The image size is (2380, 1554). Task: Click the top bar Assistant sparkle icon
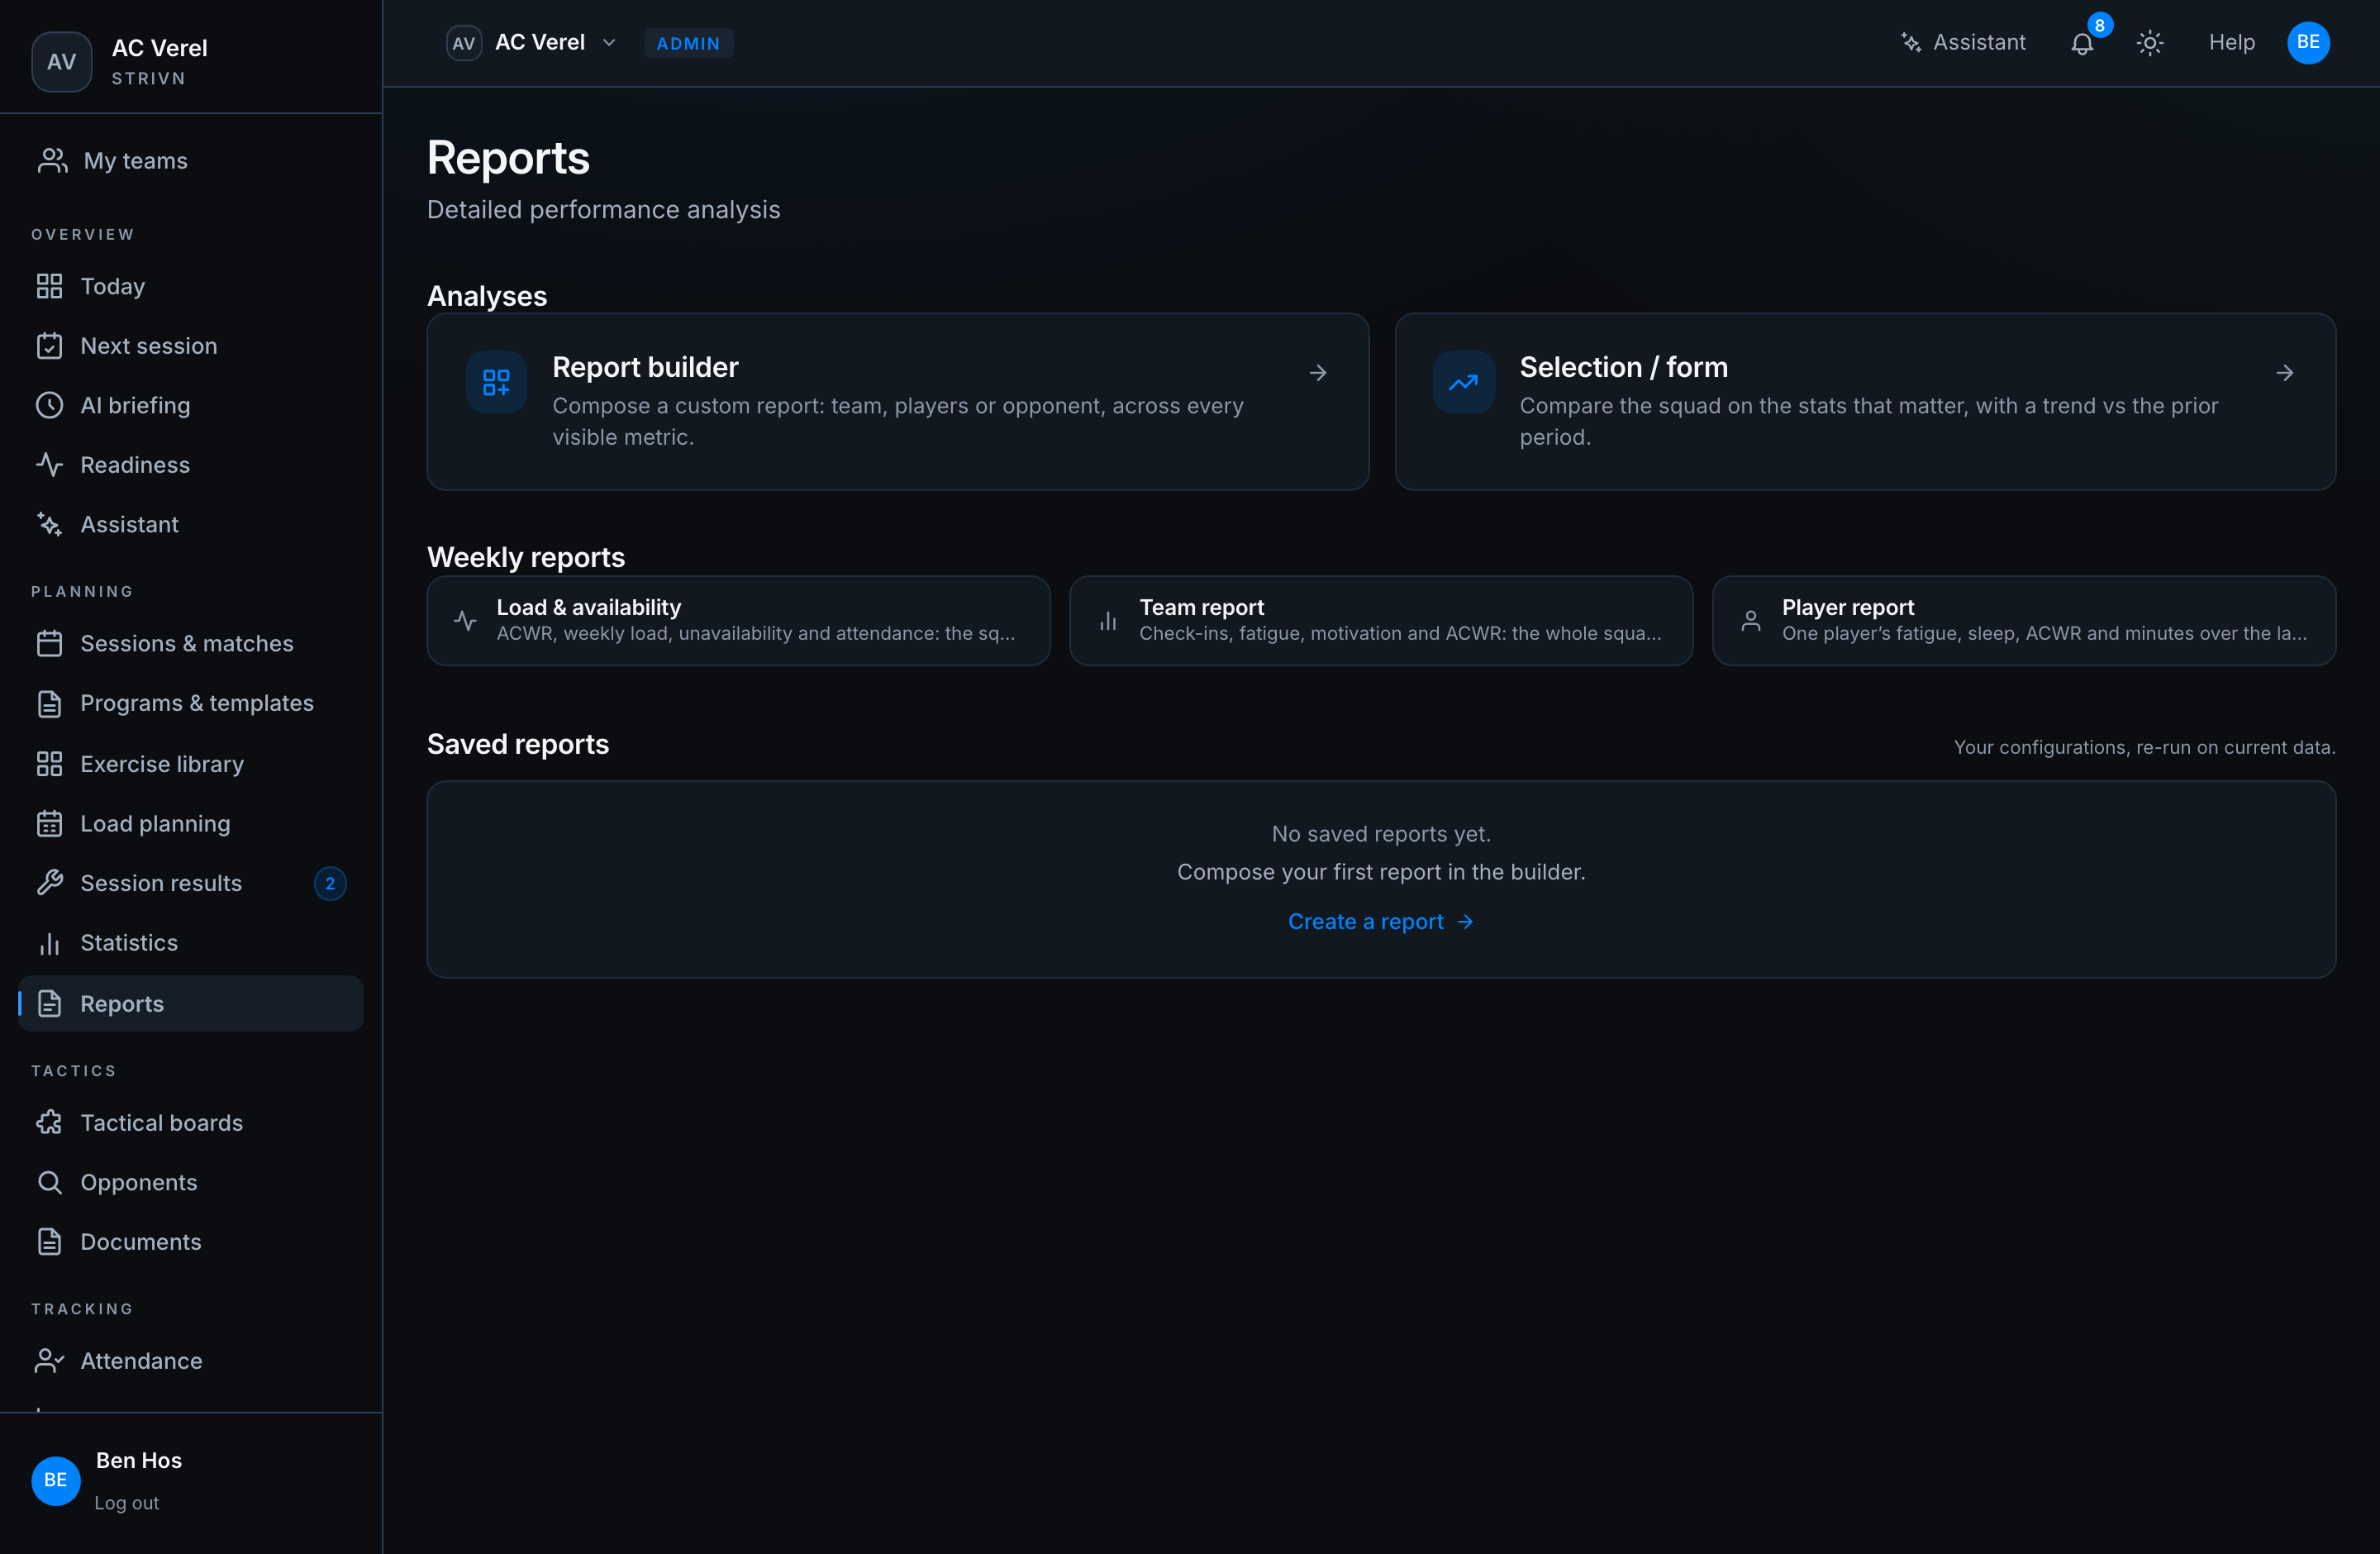1911,43
